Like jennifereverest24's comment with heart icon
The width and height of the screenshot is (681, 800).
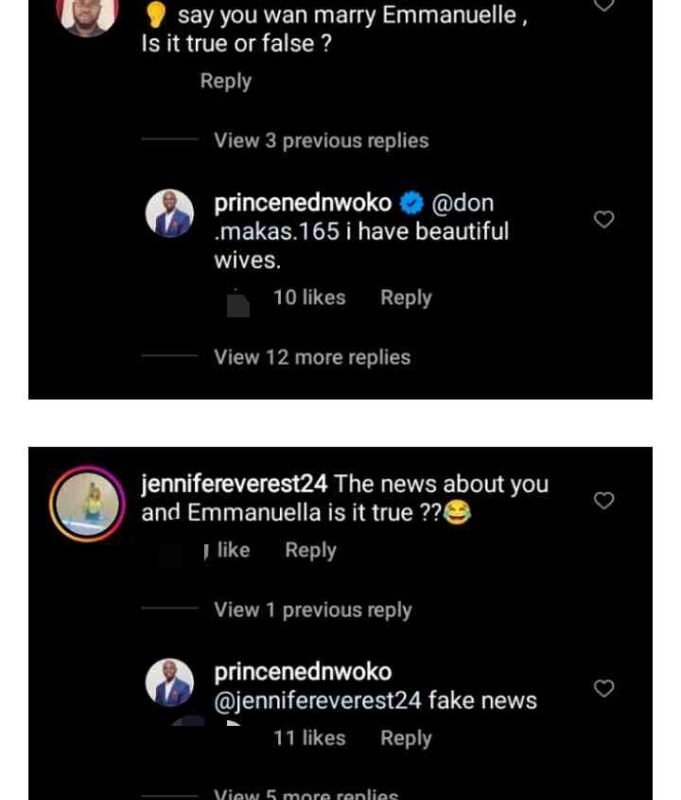(603, 500)
